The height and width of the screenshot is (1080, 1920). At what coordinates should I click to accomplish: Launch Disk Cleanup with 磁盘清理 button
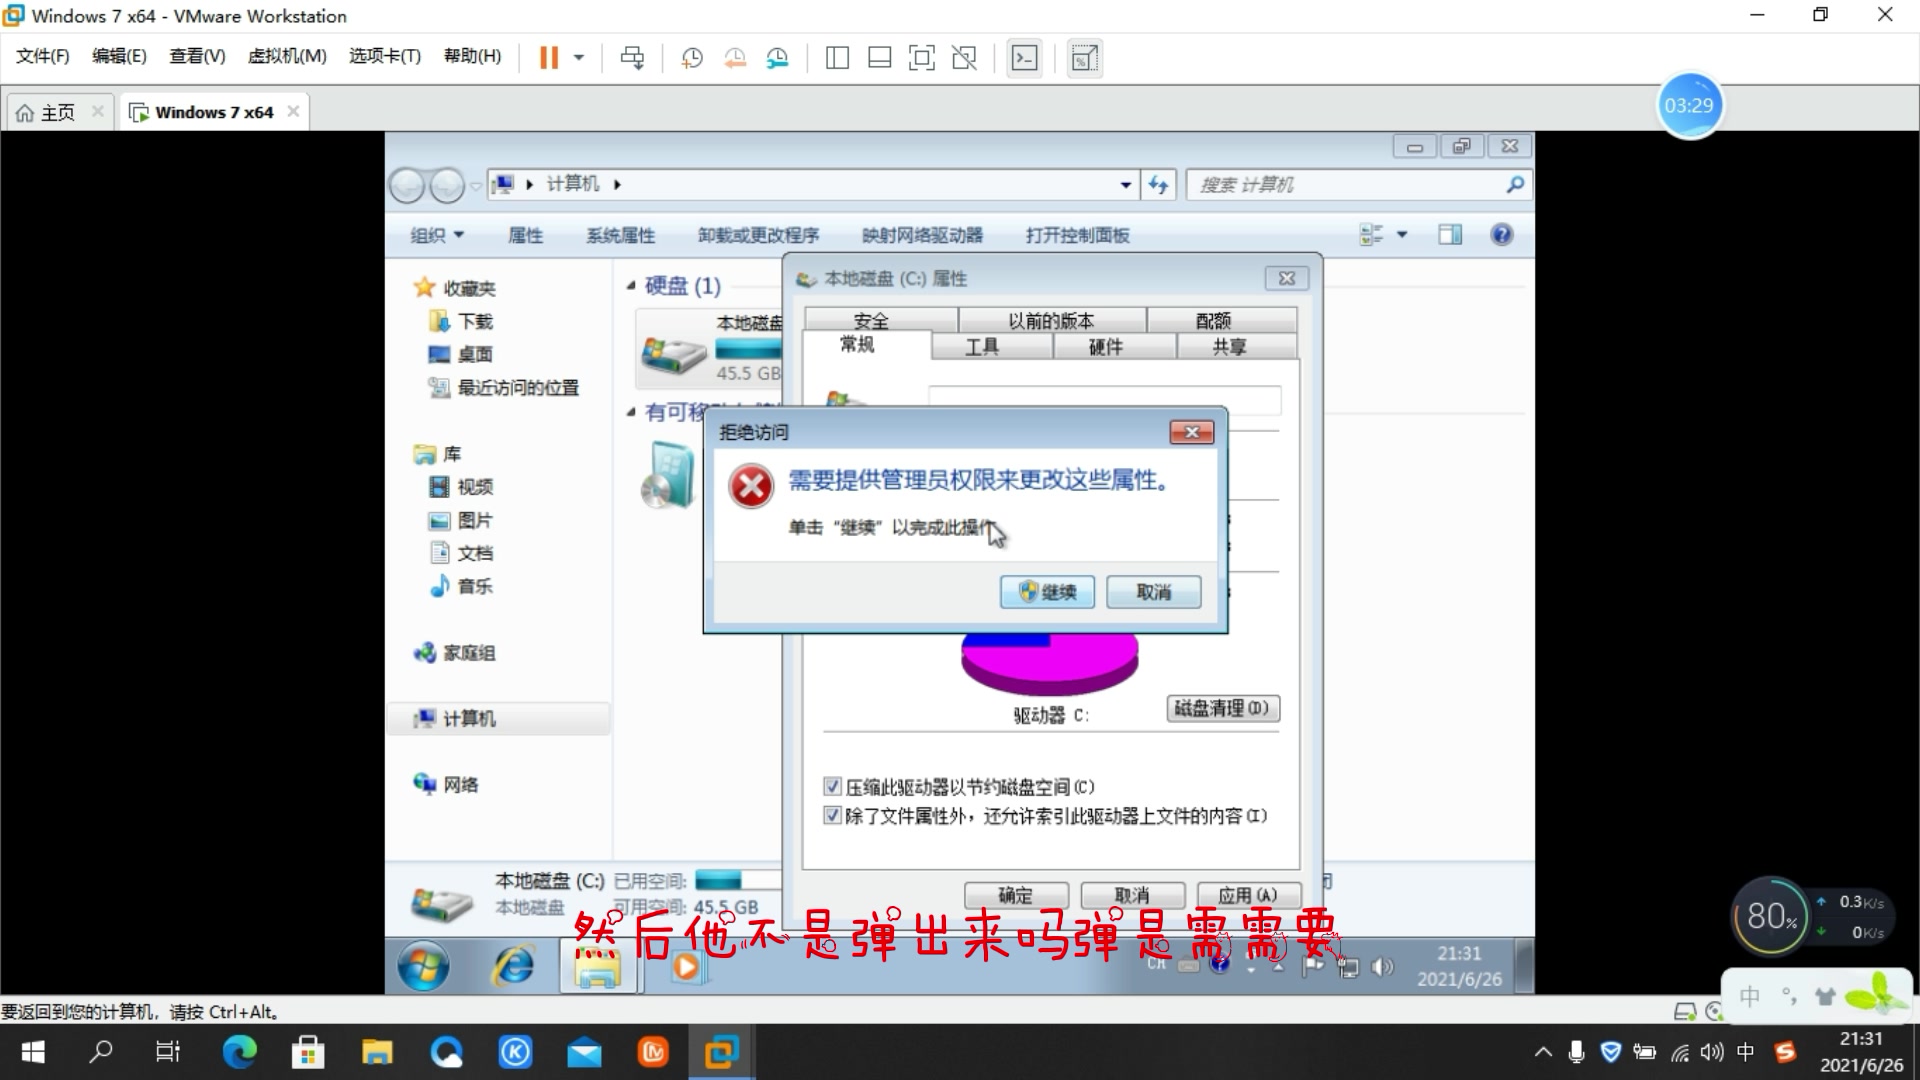click(1222, 708)
